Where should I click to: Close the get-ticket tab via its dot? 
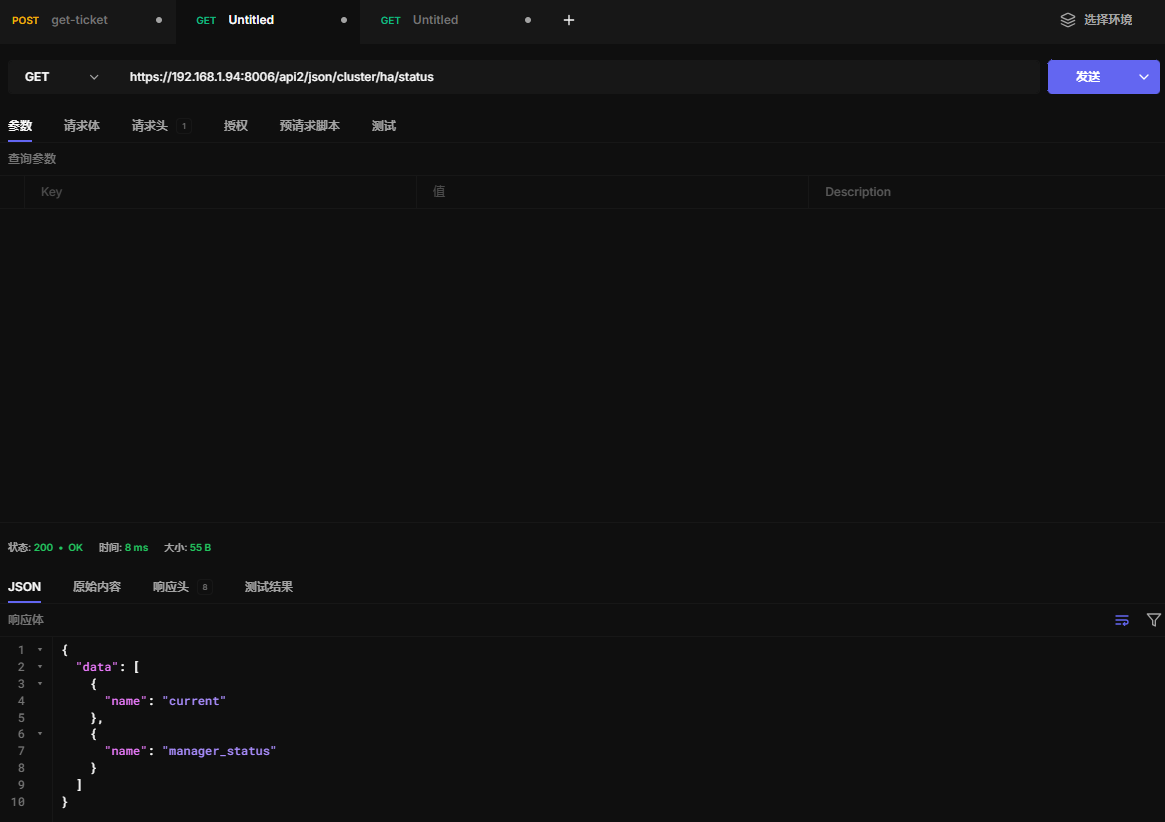159,20
